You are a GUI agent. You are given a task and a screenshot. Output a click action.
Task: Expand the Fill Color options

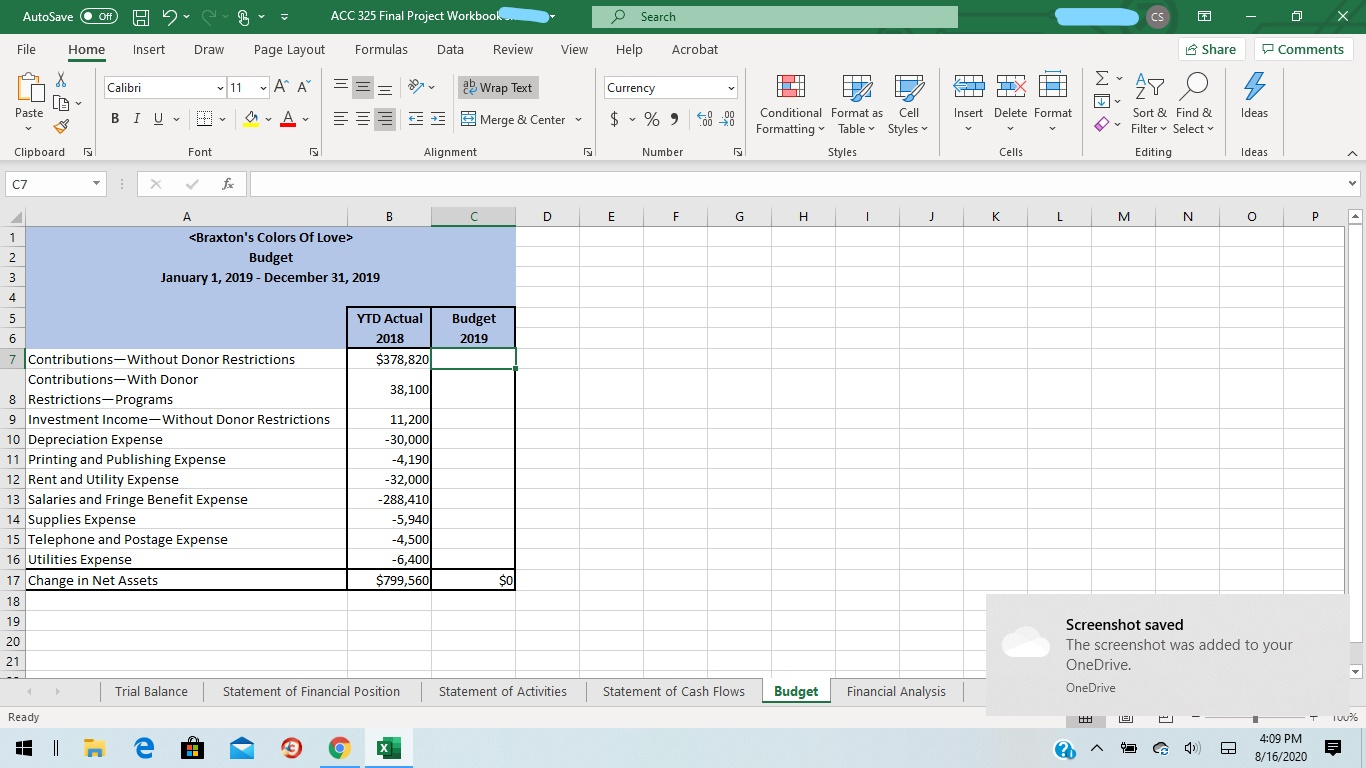(266, 120)
